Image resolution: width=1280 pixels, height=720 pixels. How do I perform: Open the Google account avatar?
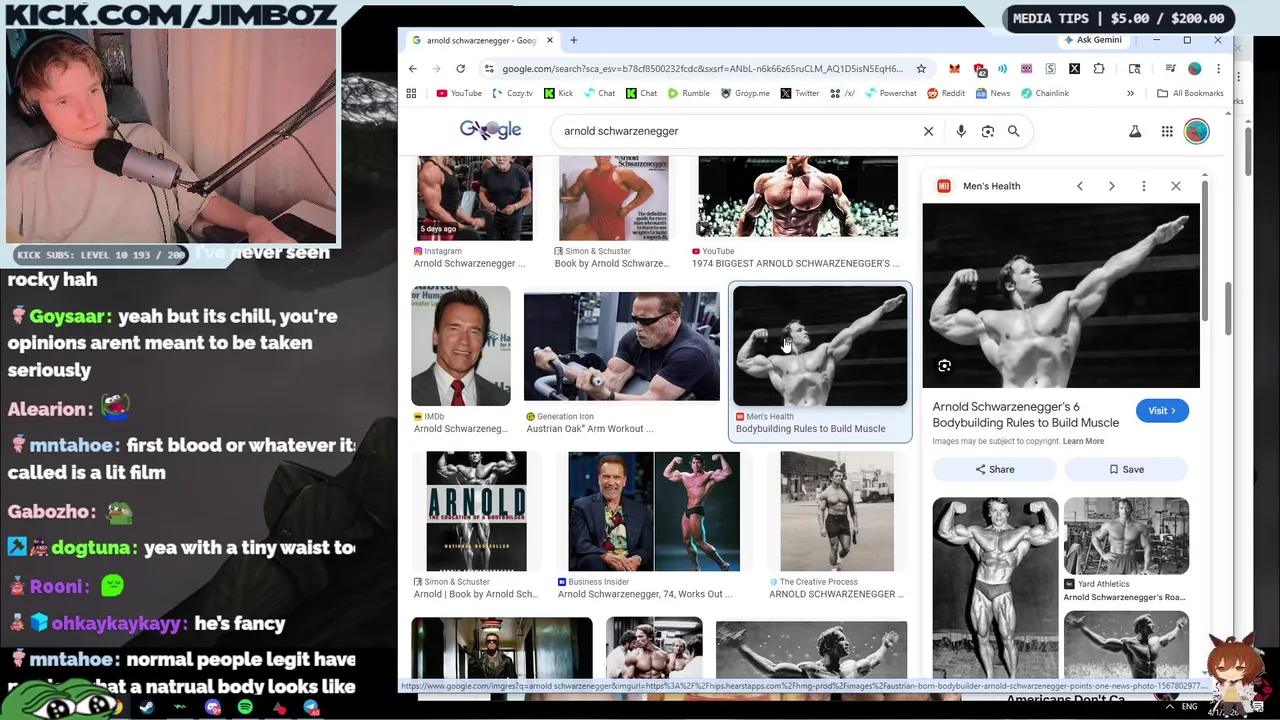click(x=1196, y=131)
